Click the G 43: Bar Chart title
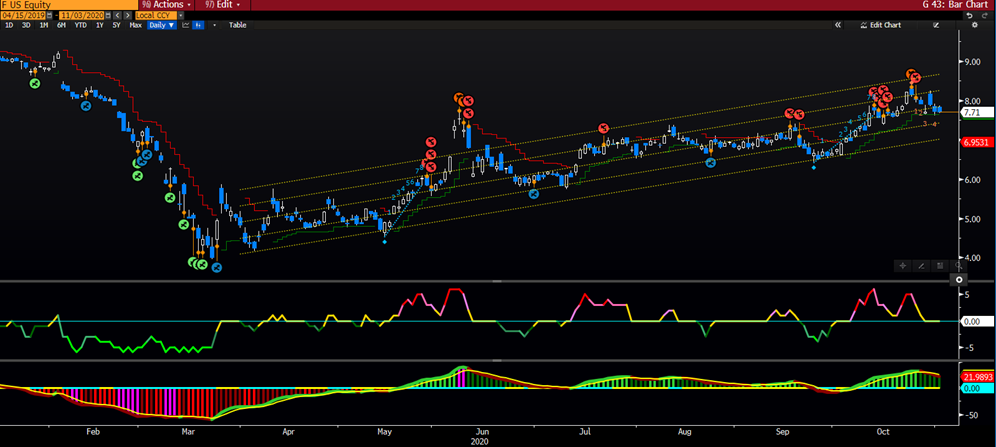996x447 pixels. click(x=957, y=4)
